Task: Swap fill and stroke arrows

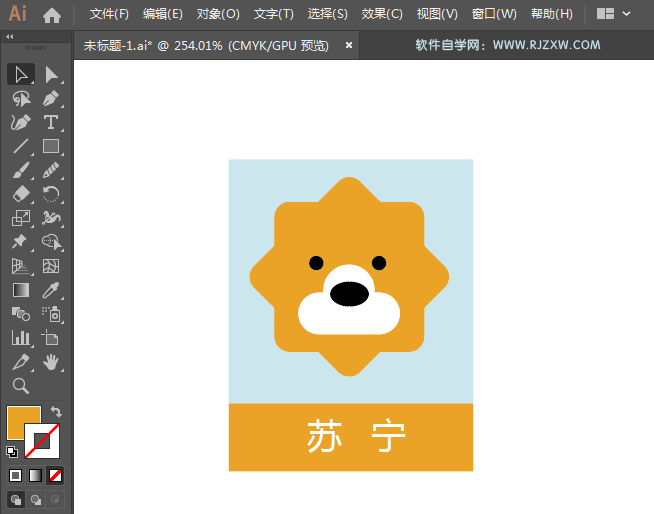Action: point(56,412)
